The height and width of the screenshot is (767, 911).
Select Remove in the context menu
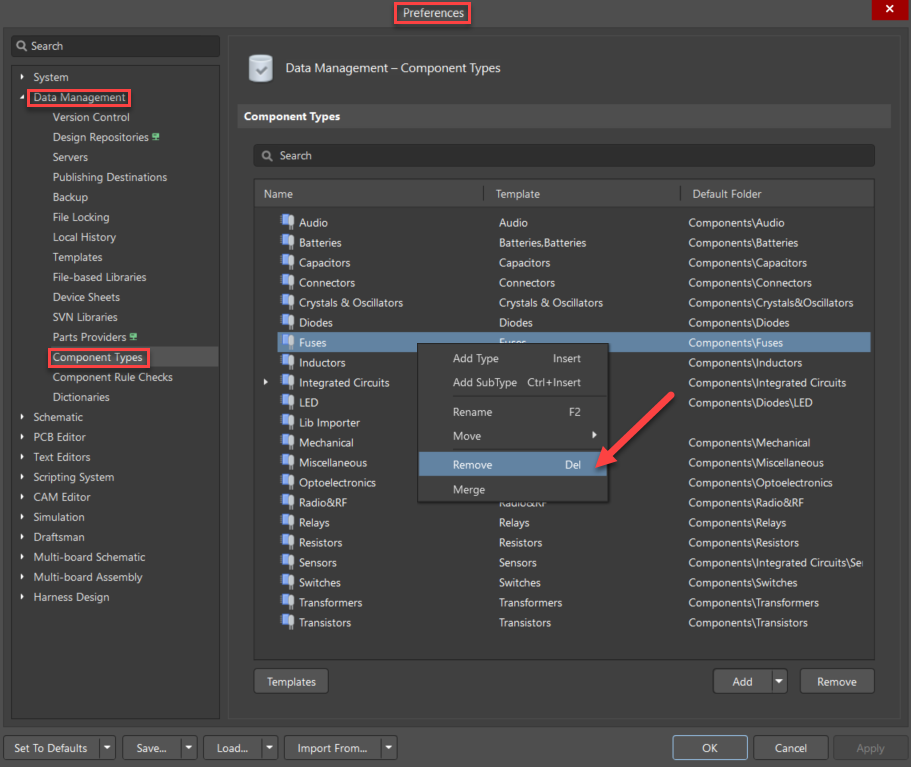513,464
